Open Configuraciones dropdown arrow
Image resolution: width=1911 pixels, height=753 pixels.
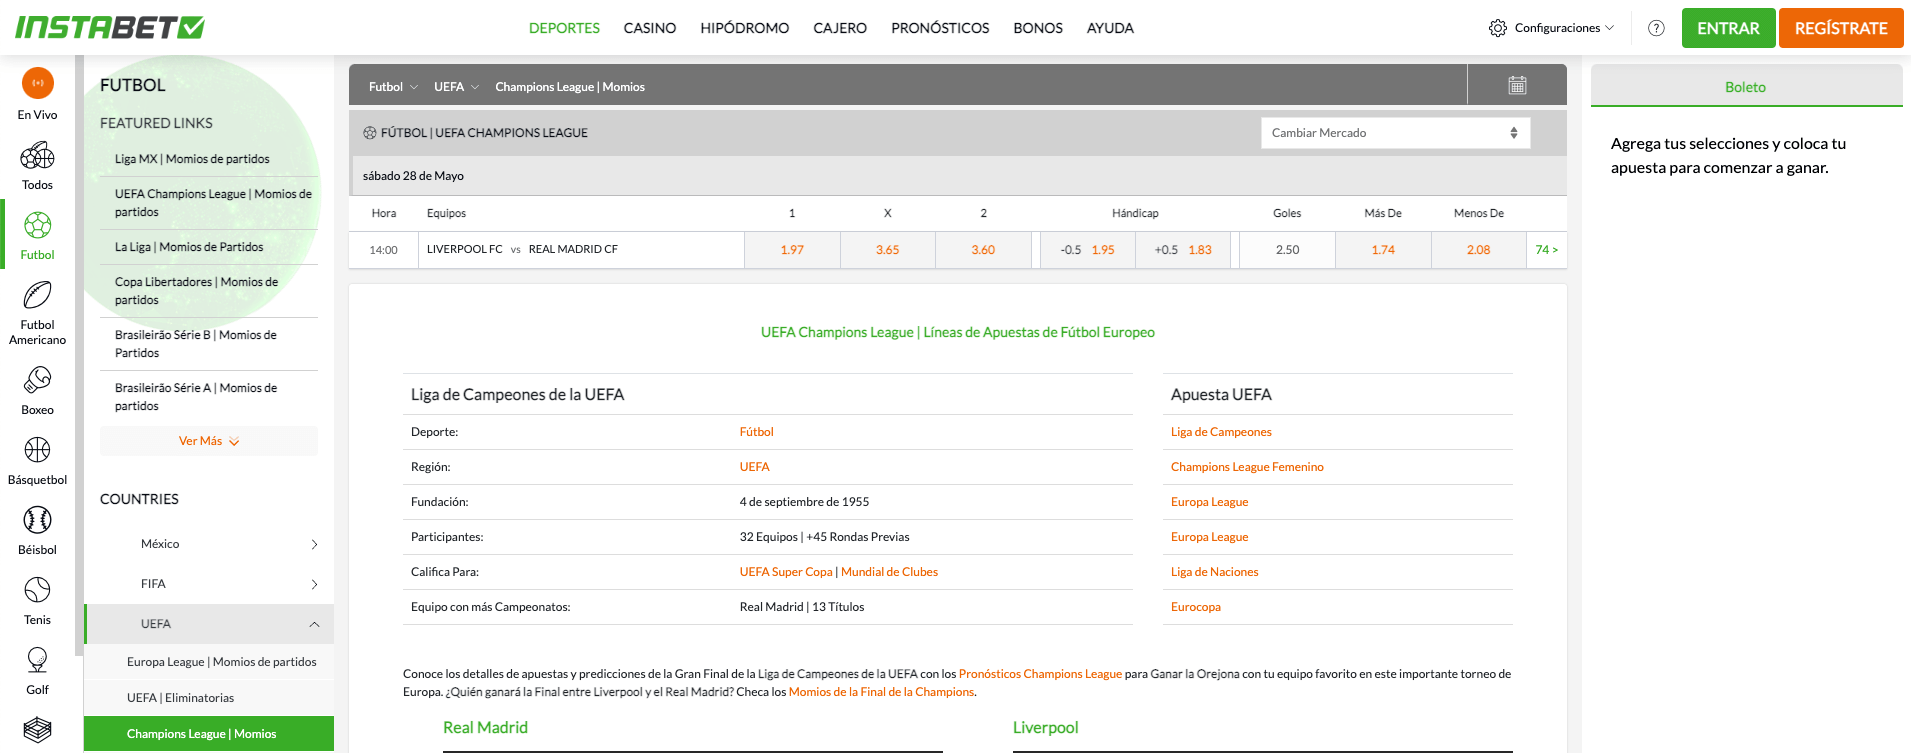click(x=1609, y=28)
